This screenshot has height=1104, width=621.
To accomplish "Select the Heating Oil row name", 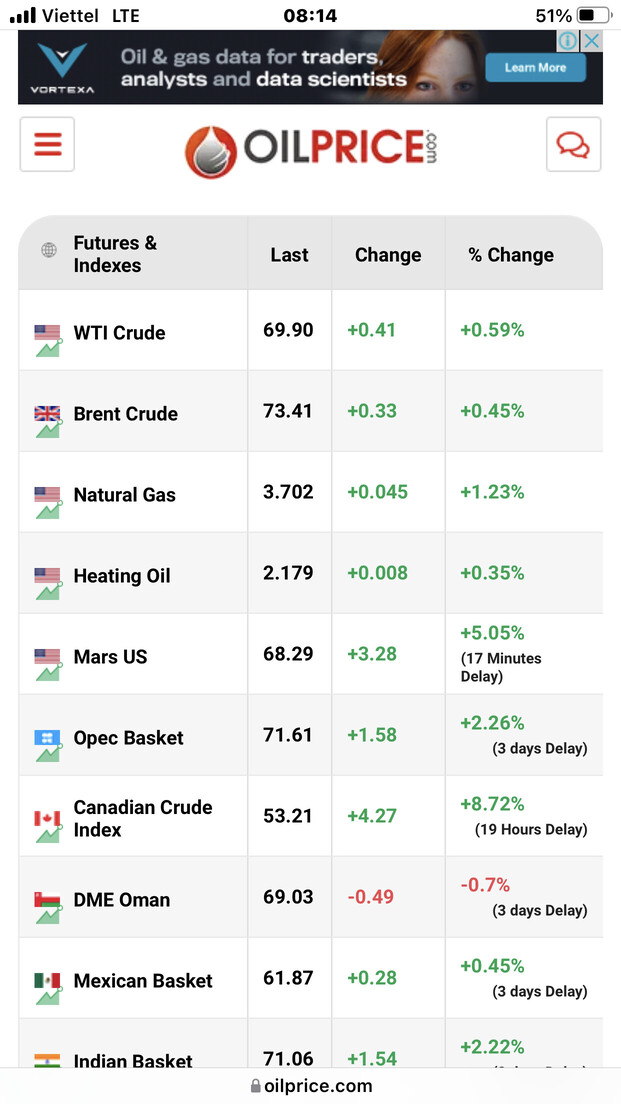I will tap(122, 576).
